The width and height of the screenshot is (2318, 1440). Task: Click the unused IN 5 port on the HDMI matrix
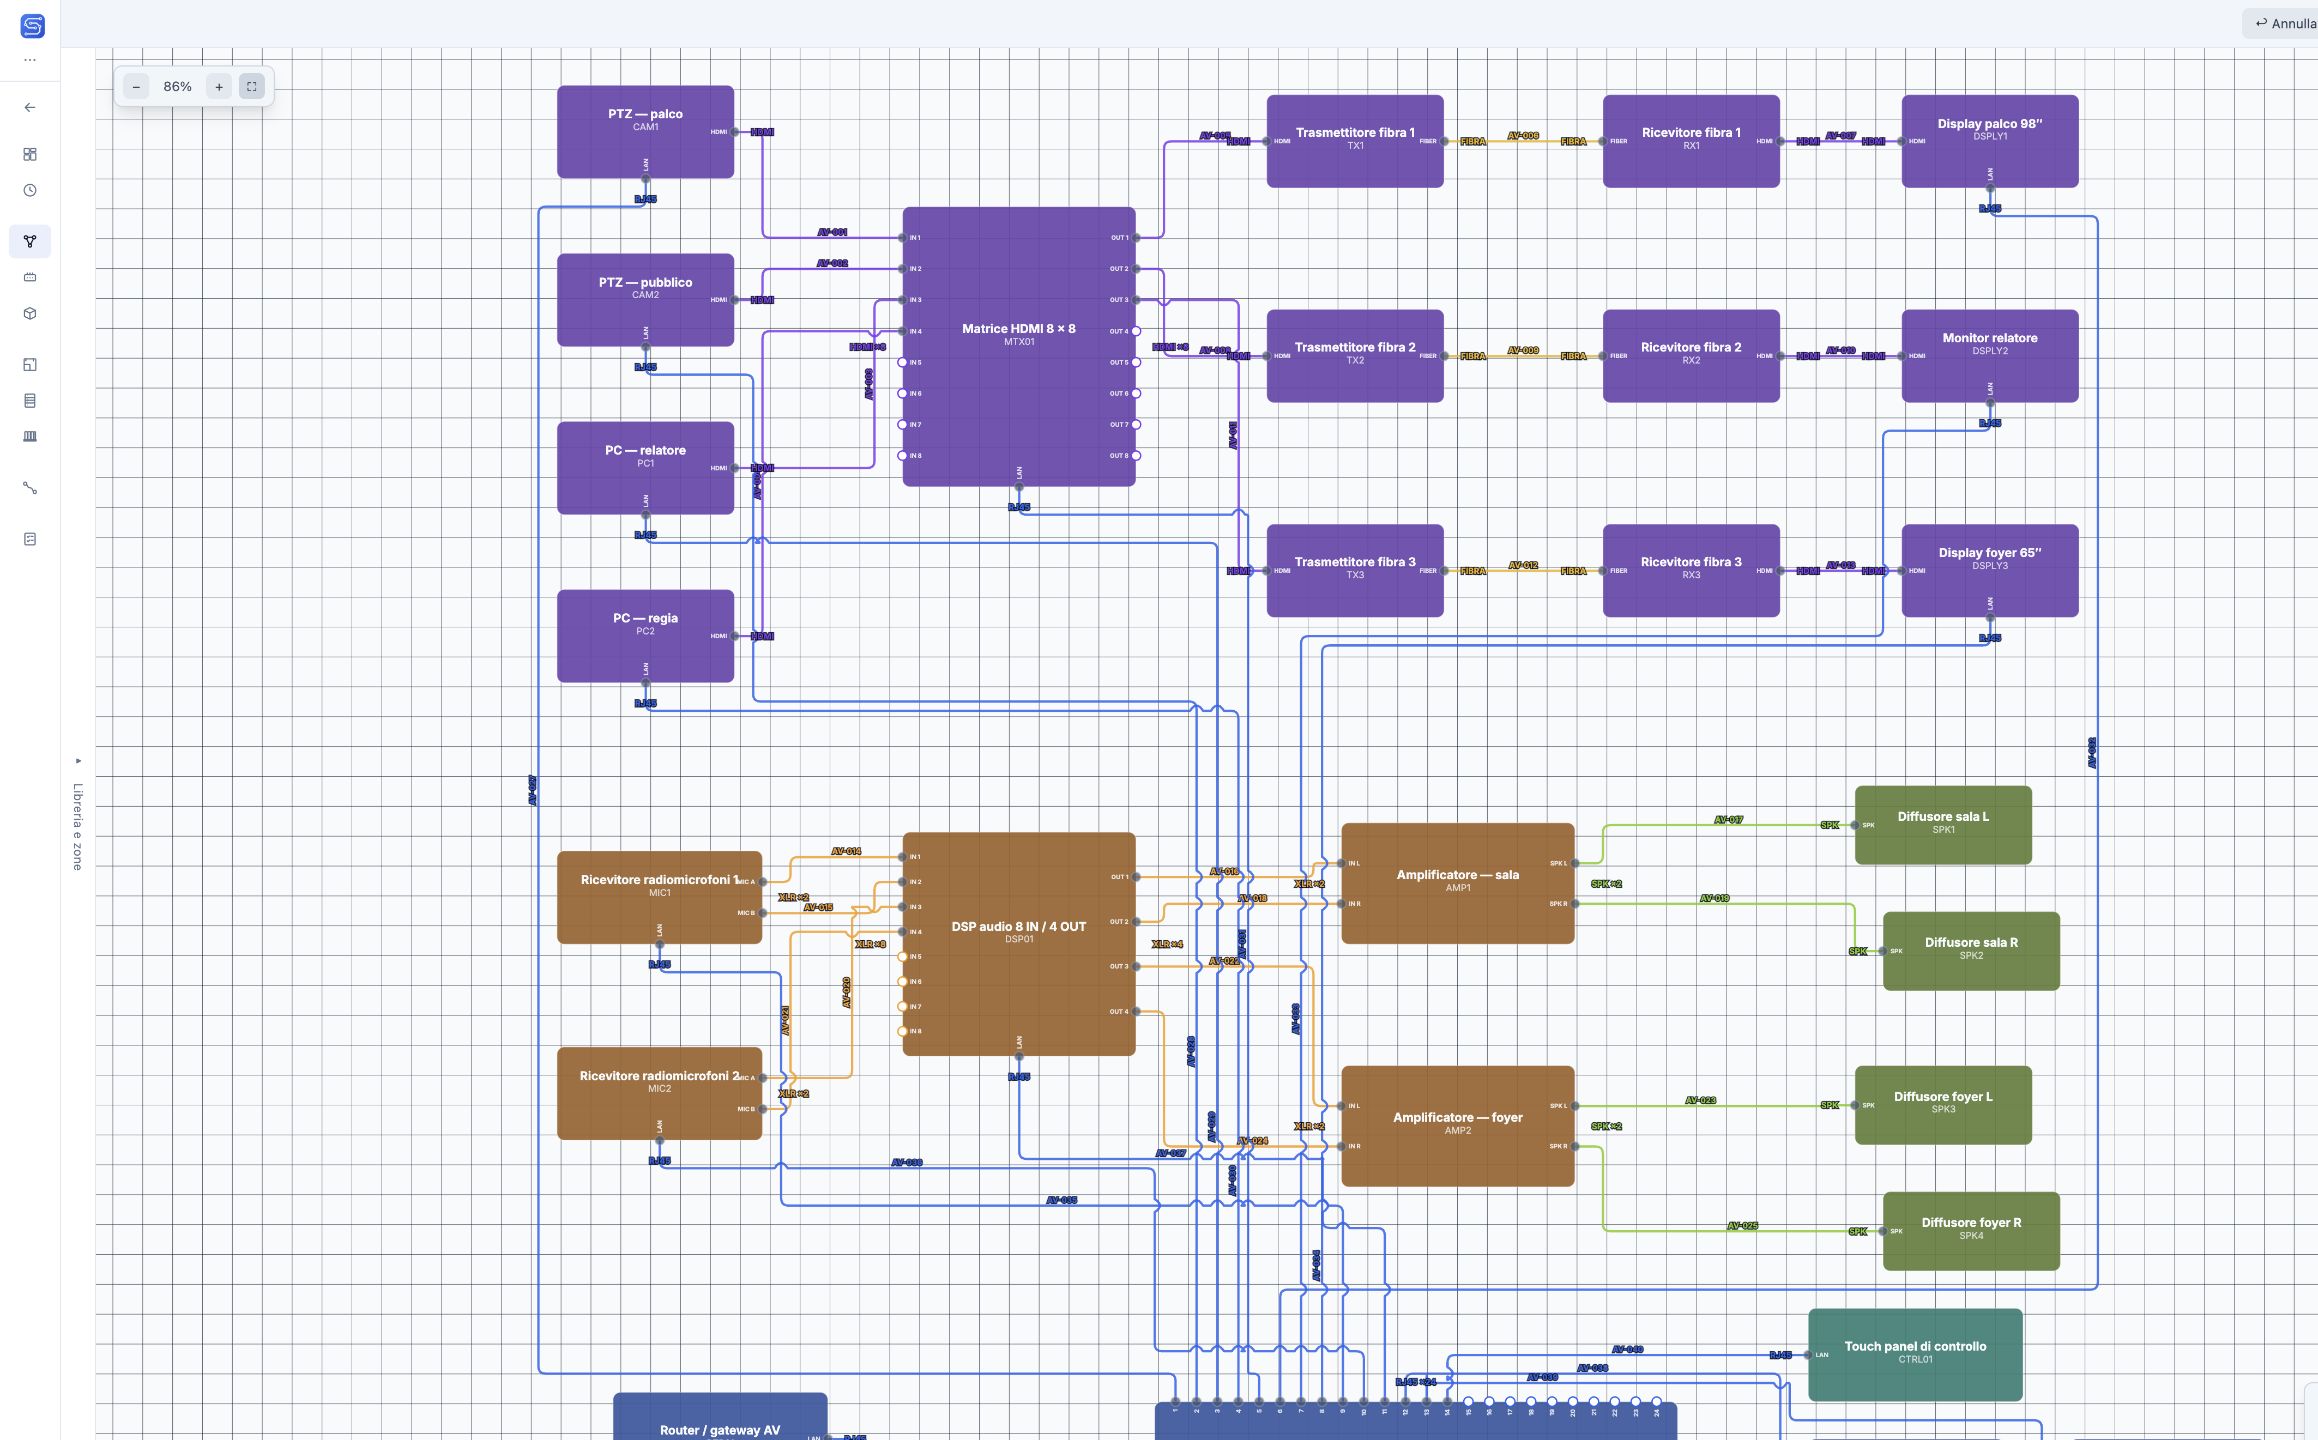pyautogui.click(x=903, y=362)
